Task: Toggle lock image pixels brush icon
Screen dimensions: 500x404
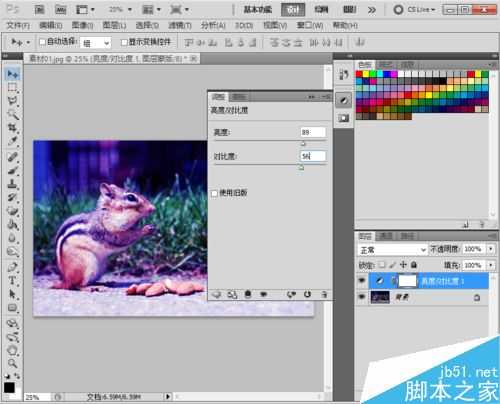Action: coord(392,265)
